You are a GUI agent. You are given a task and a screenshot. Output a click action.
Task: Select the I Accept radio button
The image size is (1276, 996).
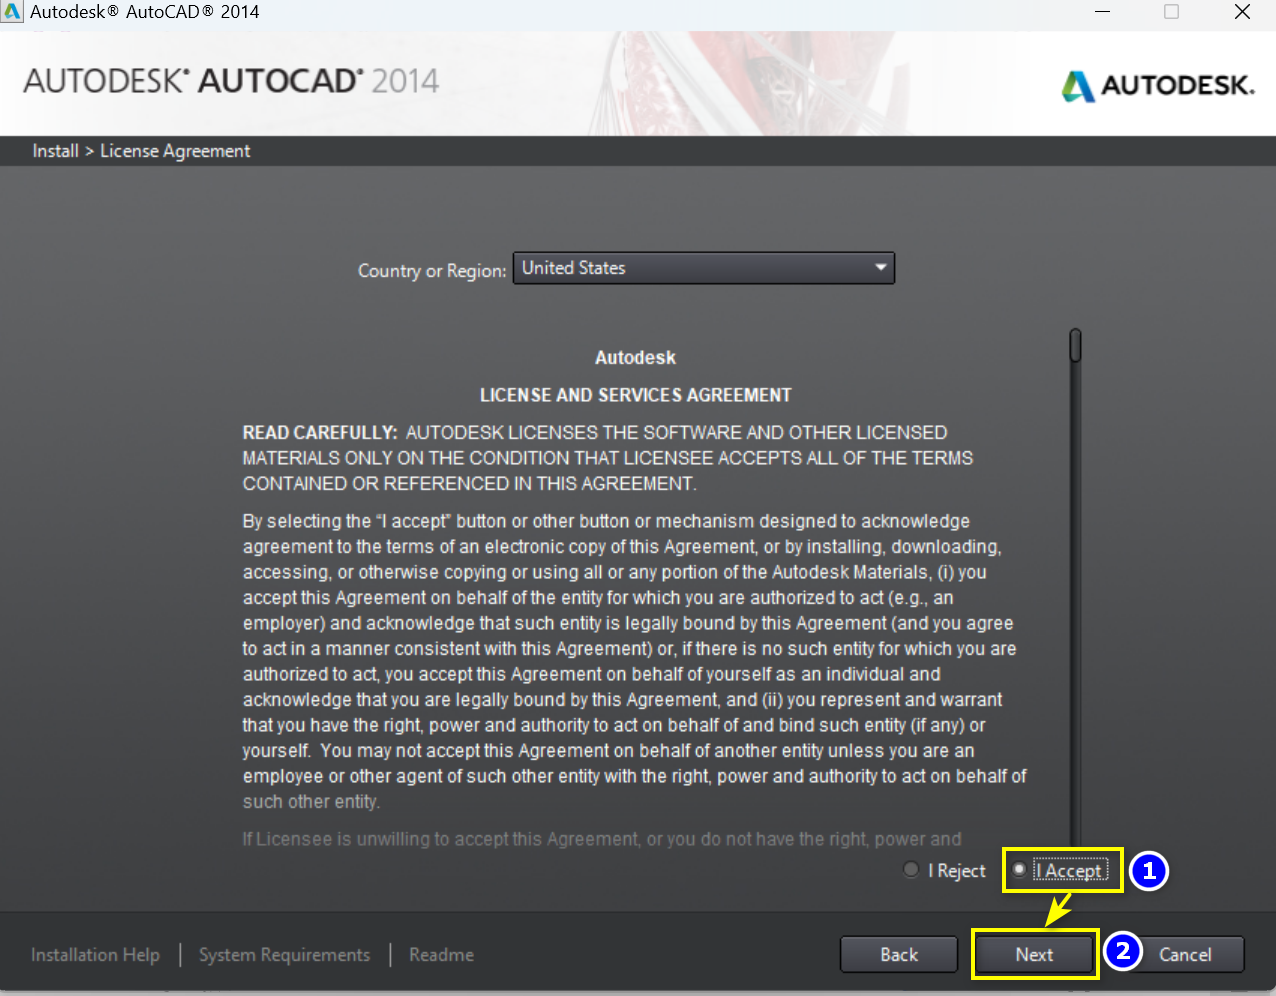tap(1019, 870)
